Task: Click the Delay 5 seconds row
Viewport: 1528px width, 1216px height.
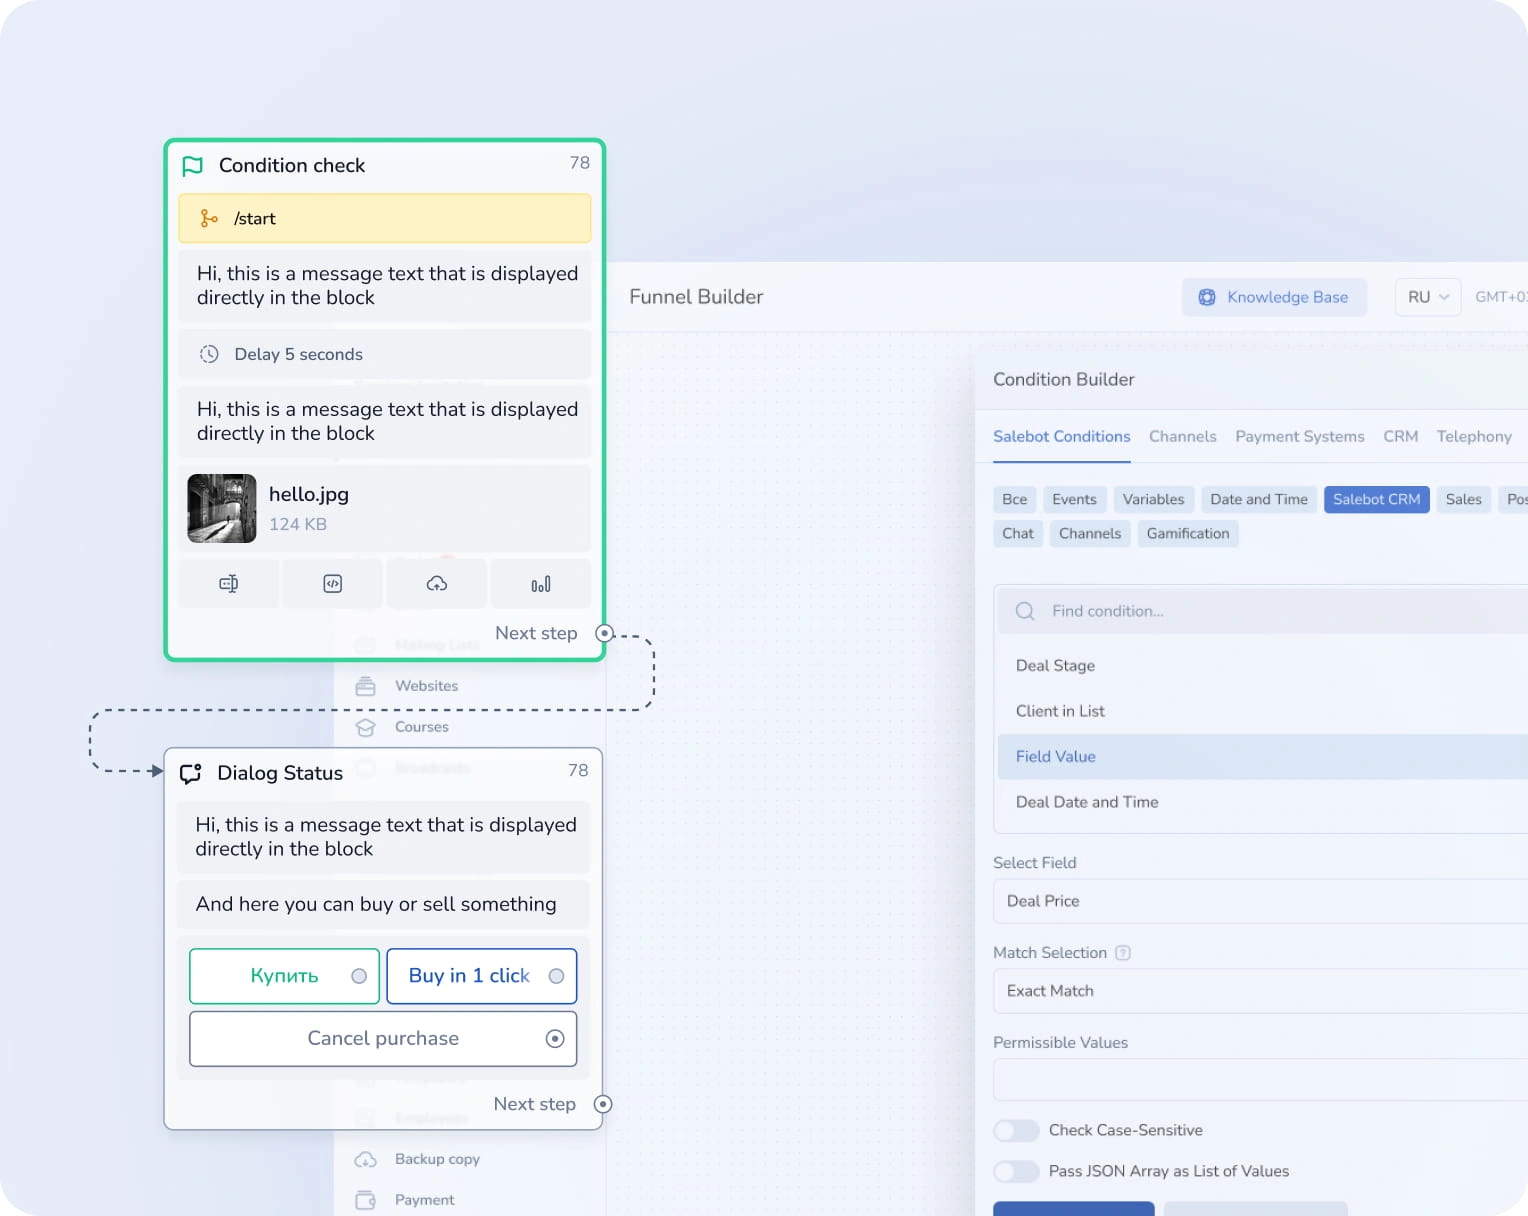Action: (385, 354)
